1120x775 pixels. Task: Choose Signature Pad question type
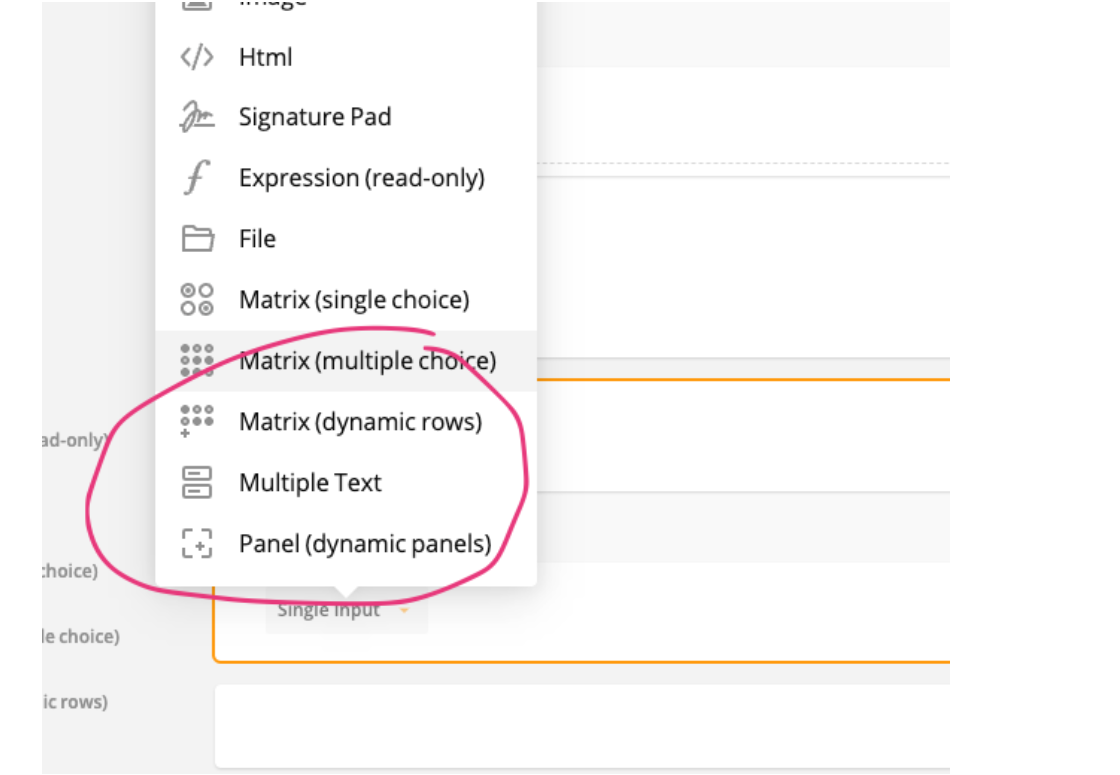coord(346,117)
